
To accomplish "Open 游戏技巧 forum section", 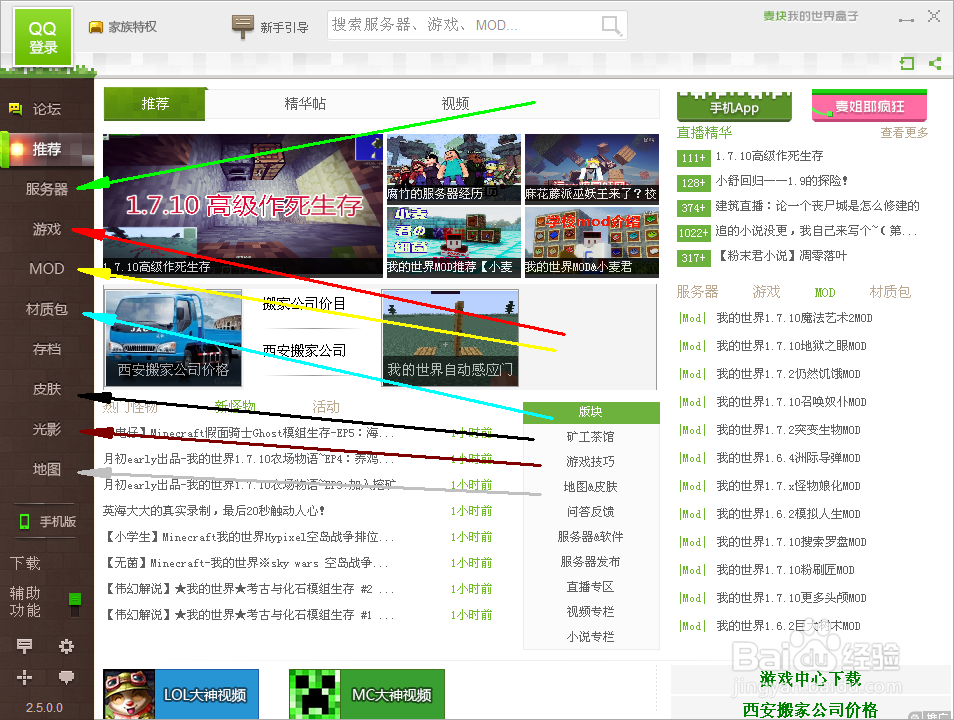I will point(590,462).
